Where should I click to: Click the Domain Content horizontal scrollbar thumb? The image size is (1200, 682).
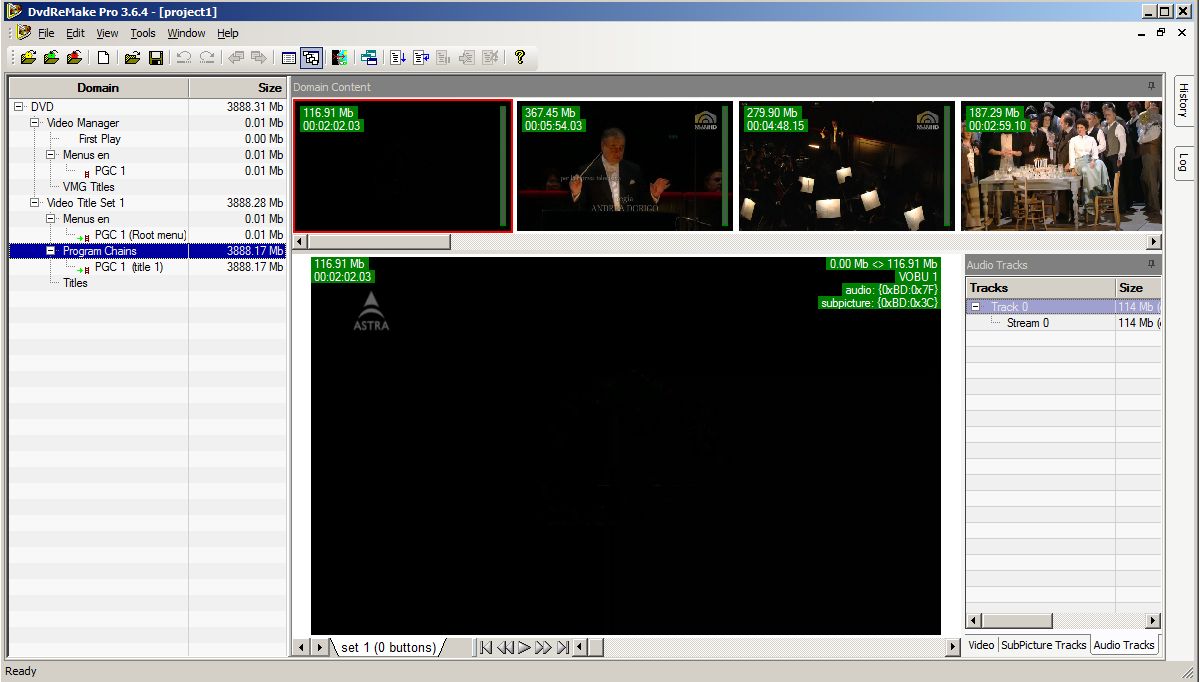379,242
